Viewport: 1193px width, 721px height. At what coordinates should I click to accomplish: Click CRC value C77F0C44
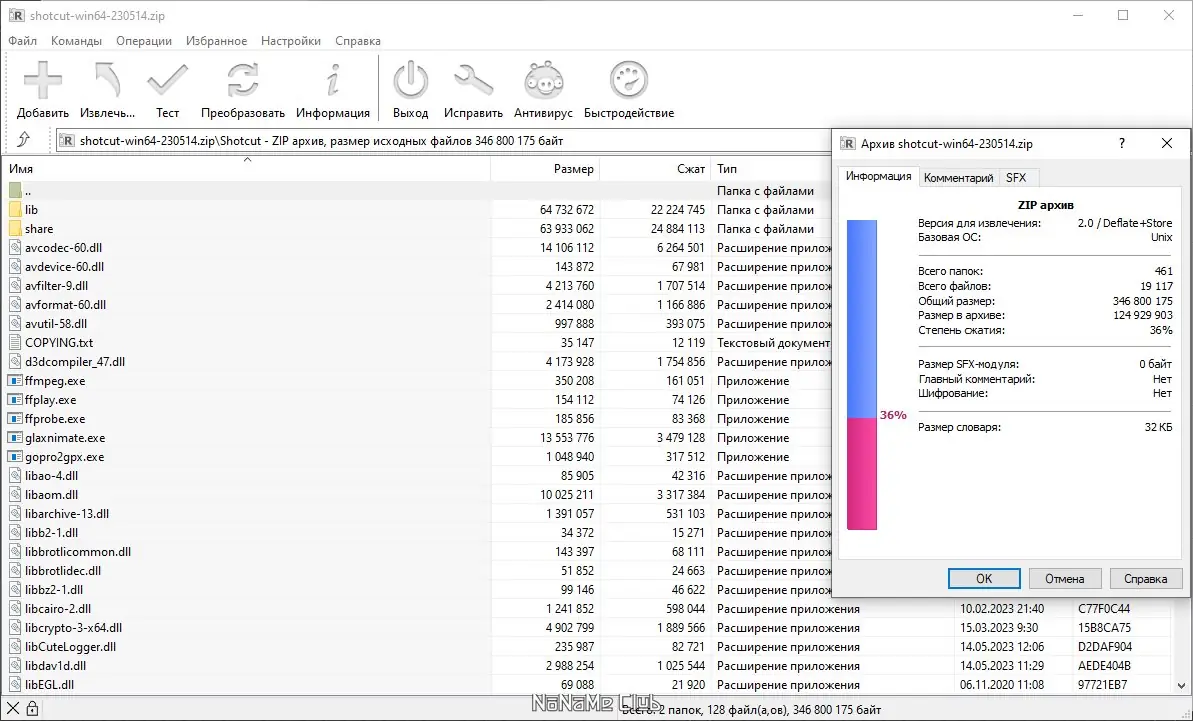(x=1104, y=609)
